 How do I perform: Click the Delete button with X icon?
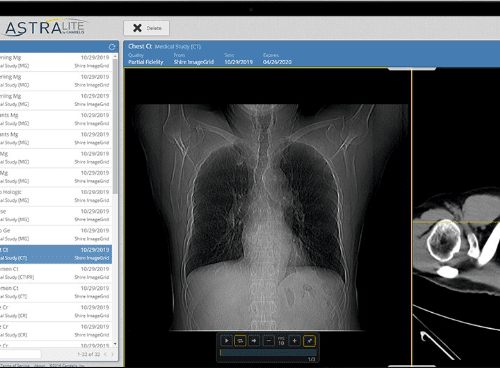tap(146, 28)
